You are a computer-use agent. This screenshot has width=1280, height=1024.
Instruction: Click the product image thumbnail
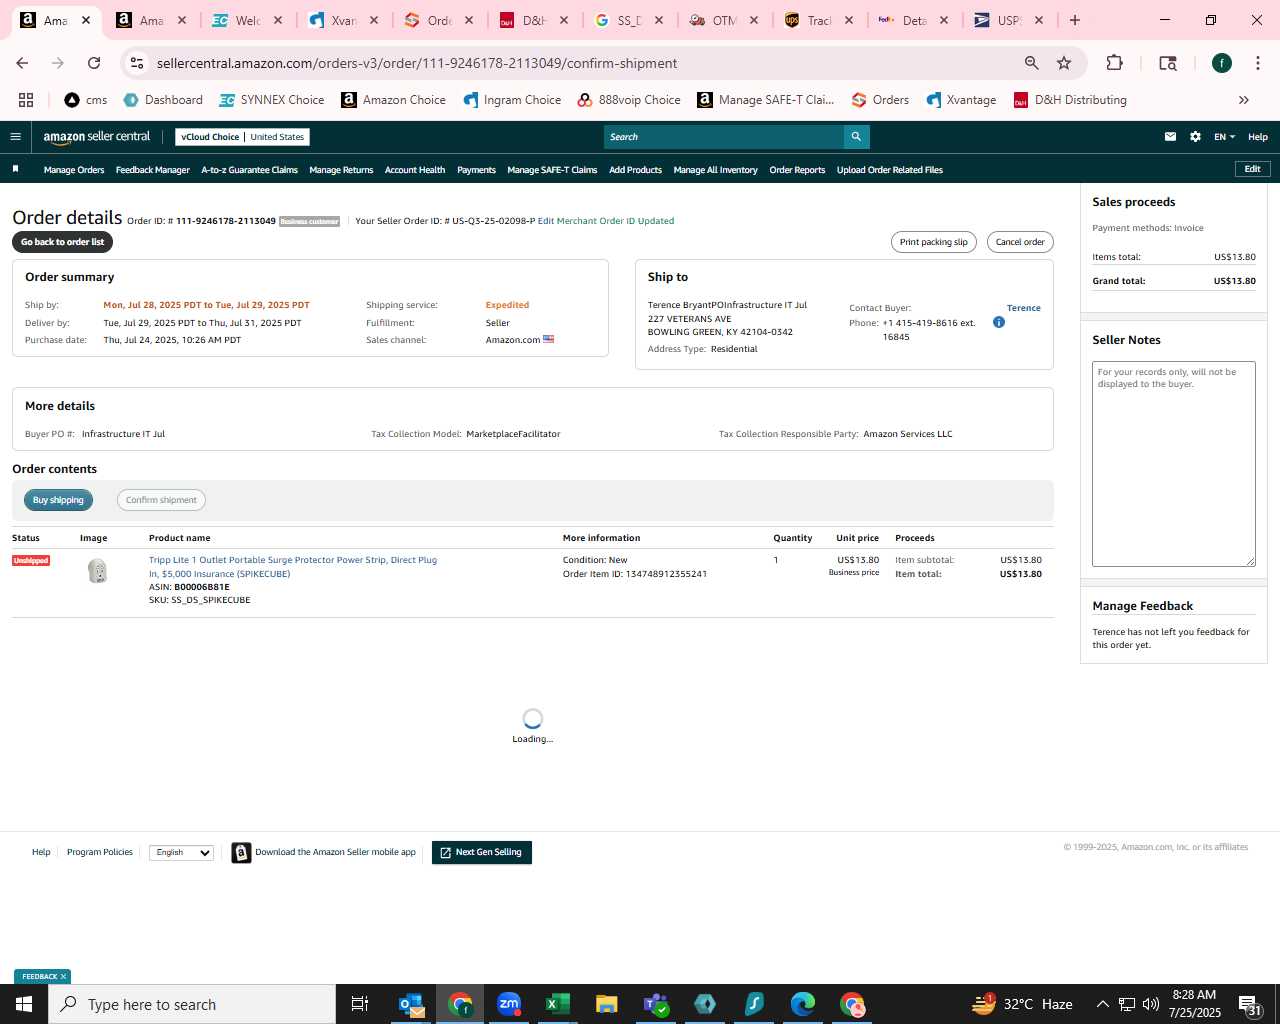pos(97,571)
